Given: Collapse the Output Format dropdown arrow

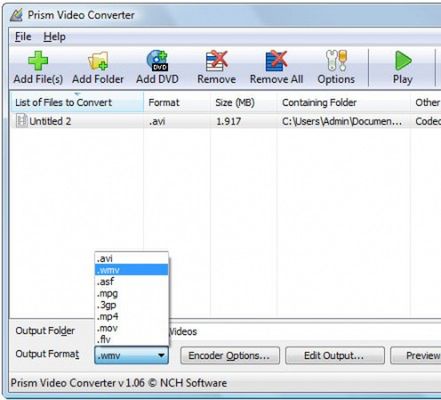Looking at the screenshot, I should point(161,355).
